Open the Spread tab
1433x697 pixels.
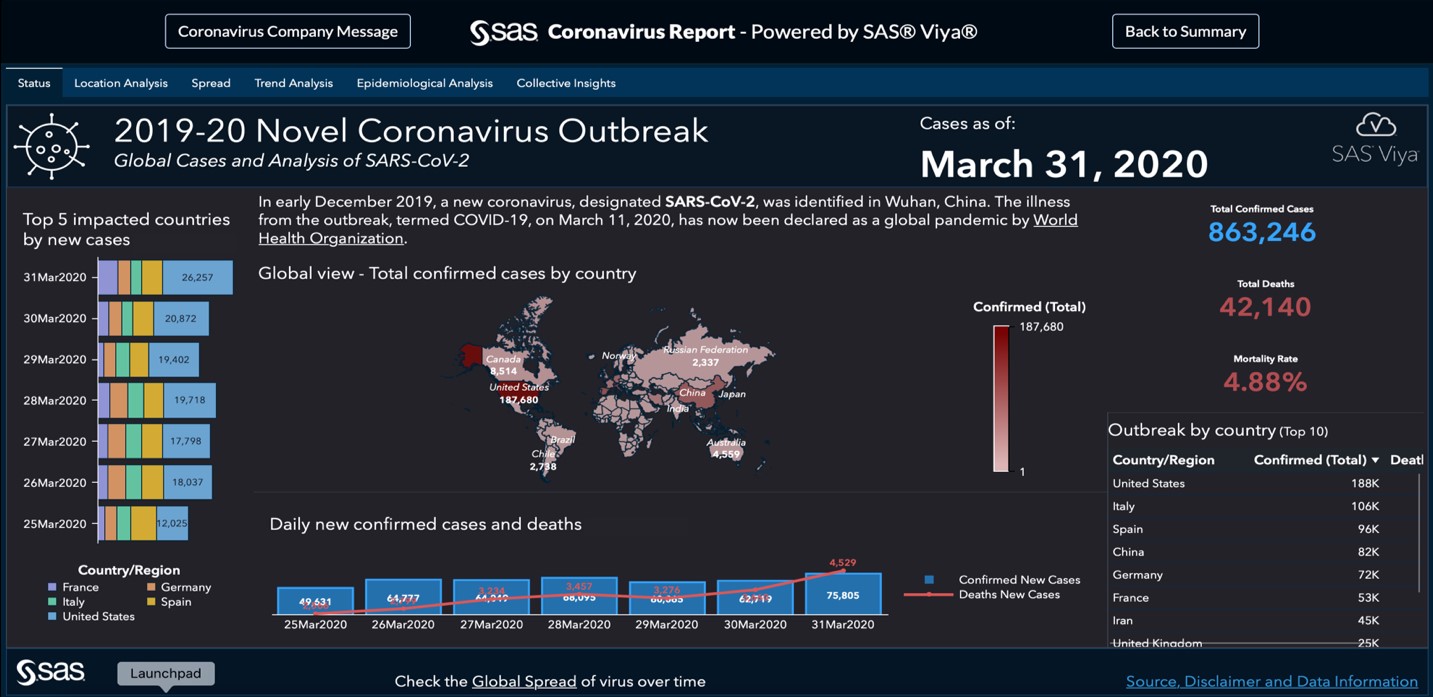(211, 83)
